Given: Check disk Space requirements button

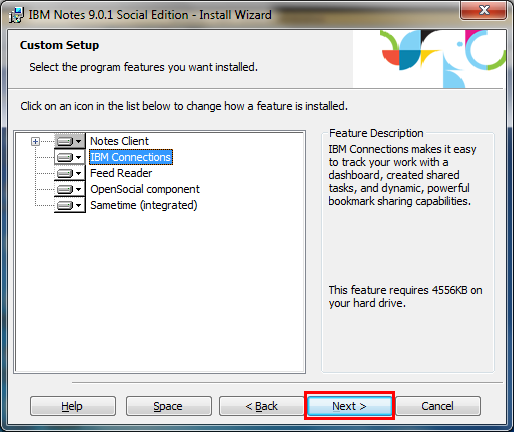Looking at the screenshot, I should [169, 406].
